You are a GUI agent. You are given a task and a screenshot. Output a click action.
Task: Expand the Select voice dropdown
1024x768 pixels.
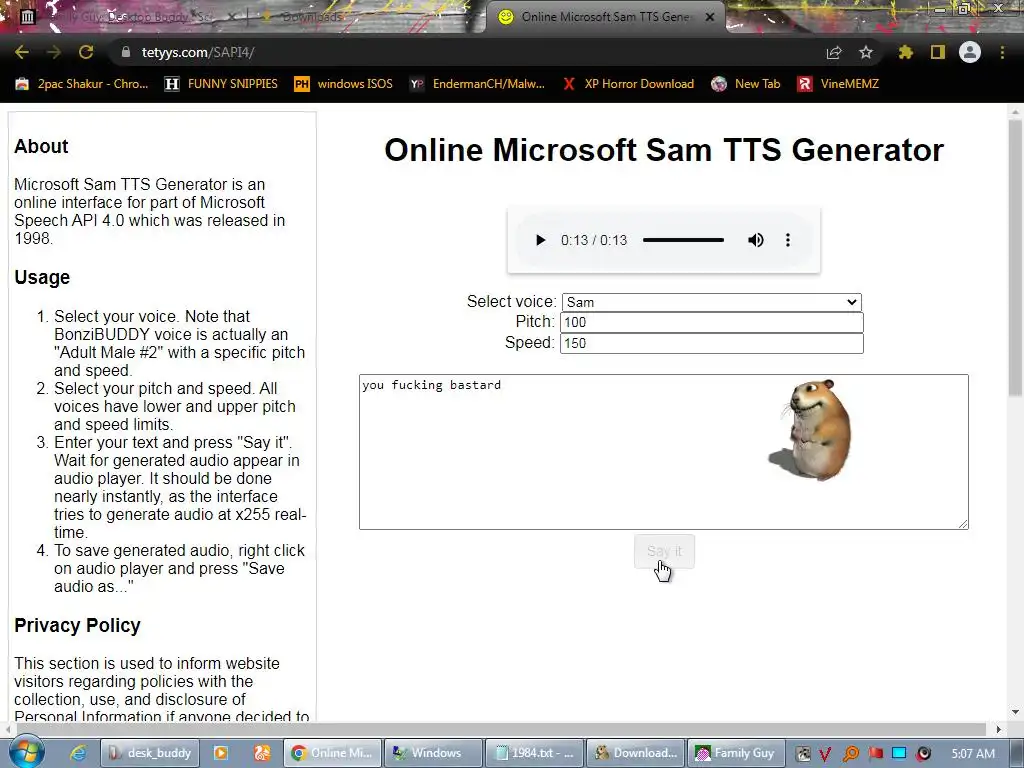point(712,302)
